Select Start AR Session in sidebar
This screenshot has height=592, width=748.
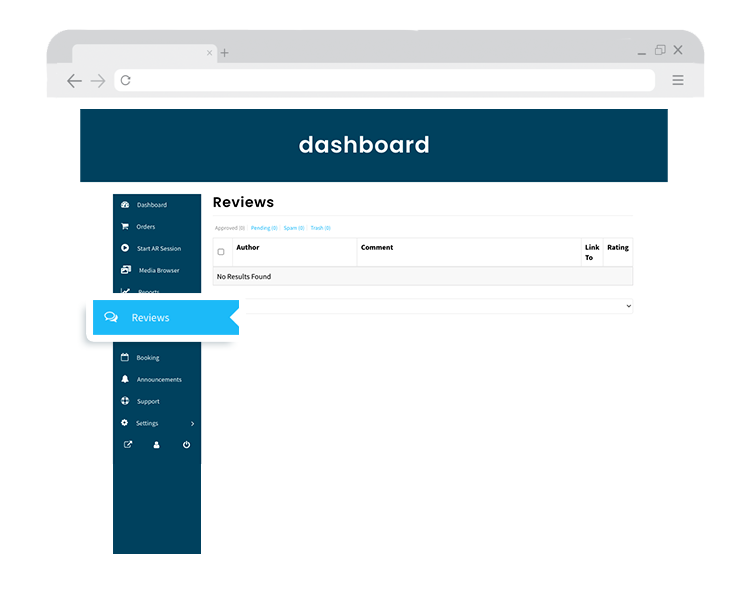[x=157, y=249]
